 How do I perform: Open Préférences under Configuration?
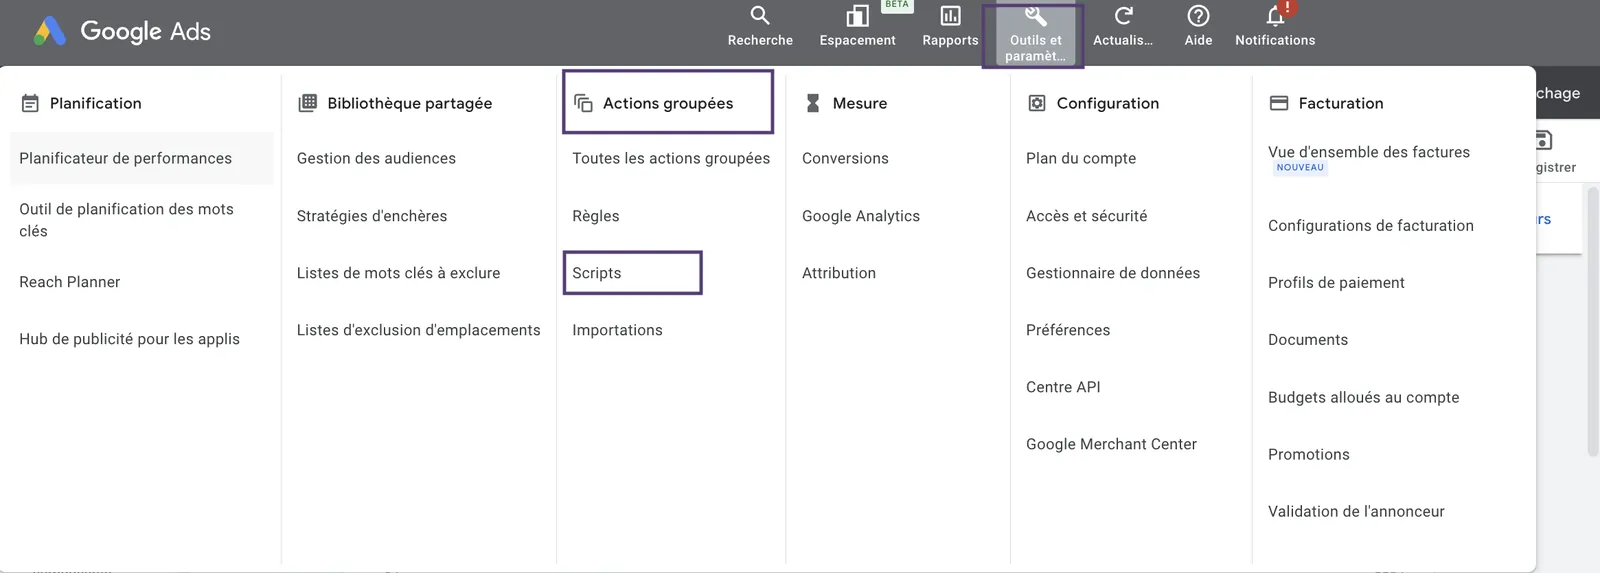click(x=1068, y=330)
